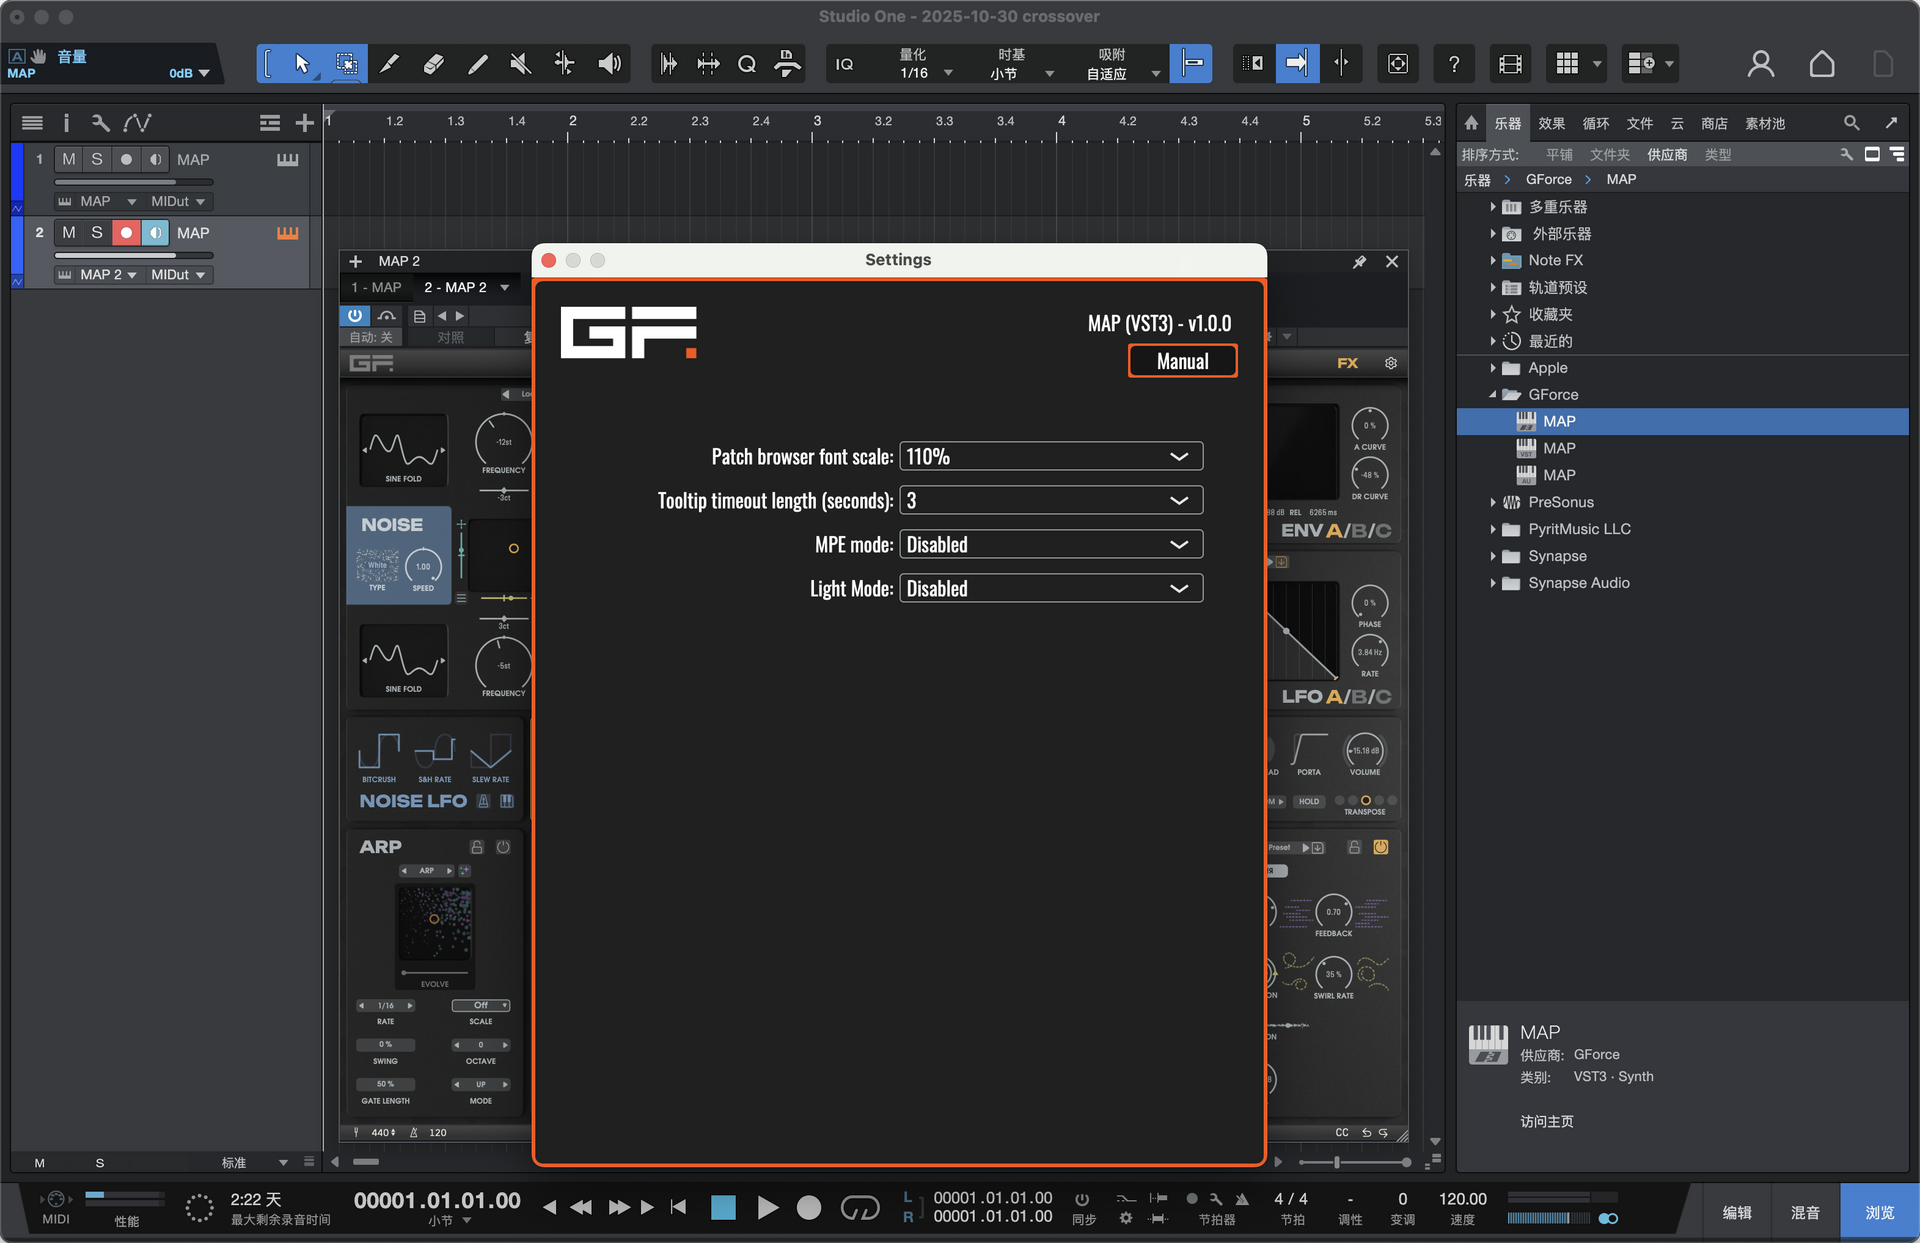Select the Synapse Audio folder item
Screen dimensions: 1920x1243
[x=1578, y=583]
